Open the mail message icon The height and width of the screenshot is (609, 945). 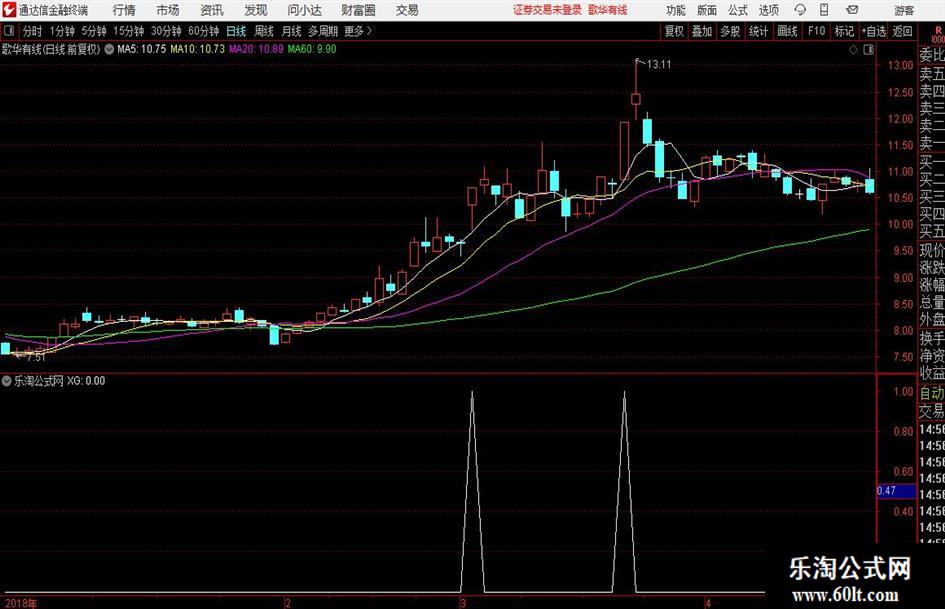tap(852, 10)
